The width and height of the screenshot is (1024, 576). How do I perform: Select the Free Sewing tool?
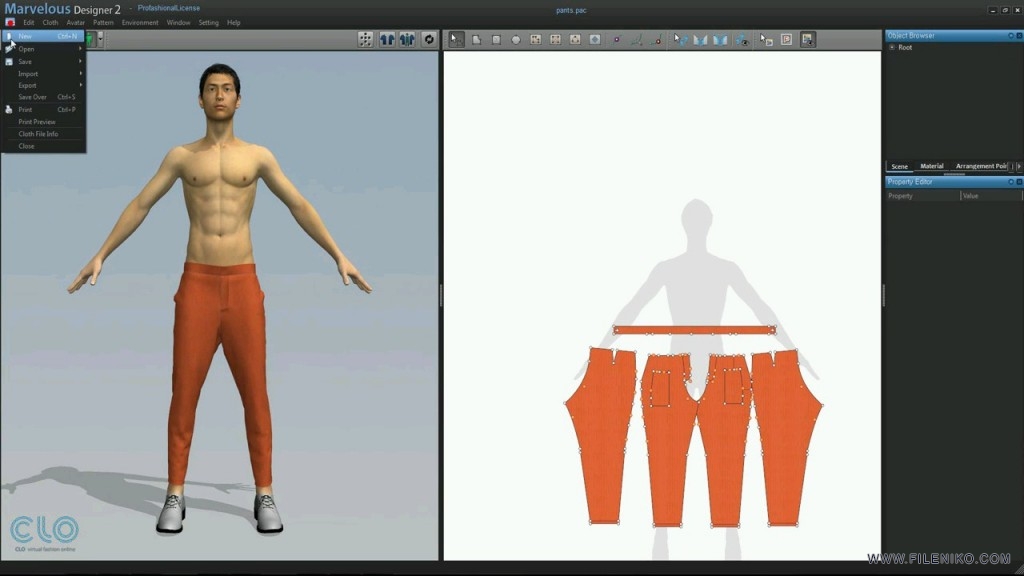[x=720, y=40]
